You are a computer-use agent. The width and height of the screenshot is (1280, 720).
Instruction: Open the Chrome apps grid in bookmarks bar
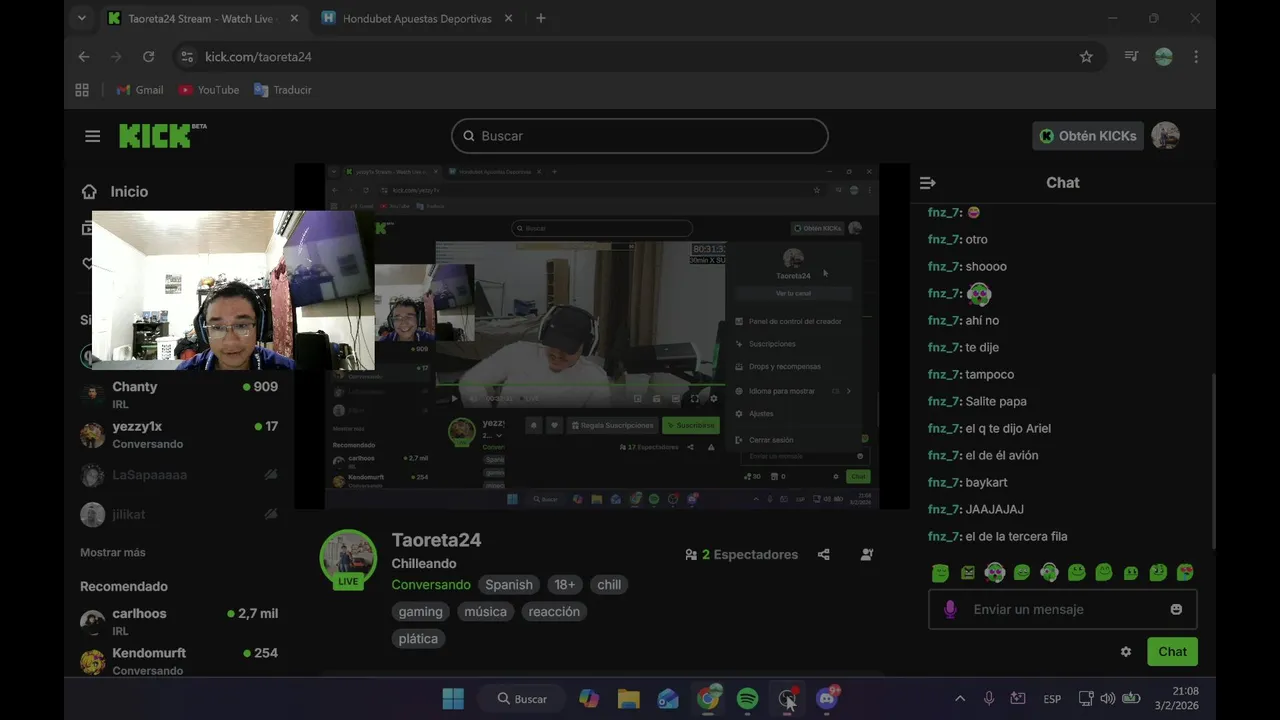[x=83, y=90]
